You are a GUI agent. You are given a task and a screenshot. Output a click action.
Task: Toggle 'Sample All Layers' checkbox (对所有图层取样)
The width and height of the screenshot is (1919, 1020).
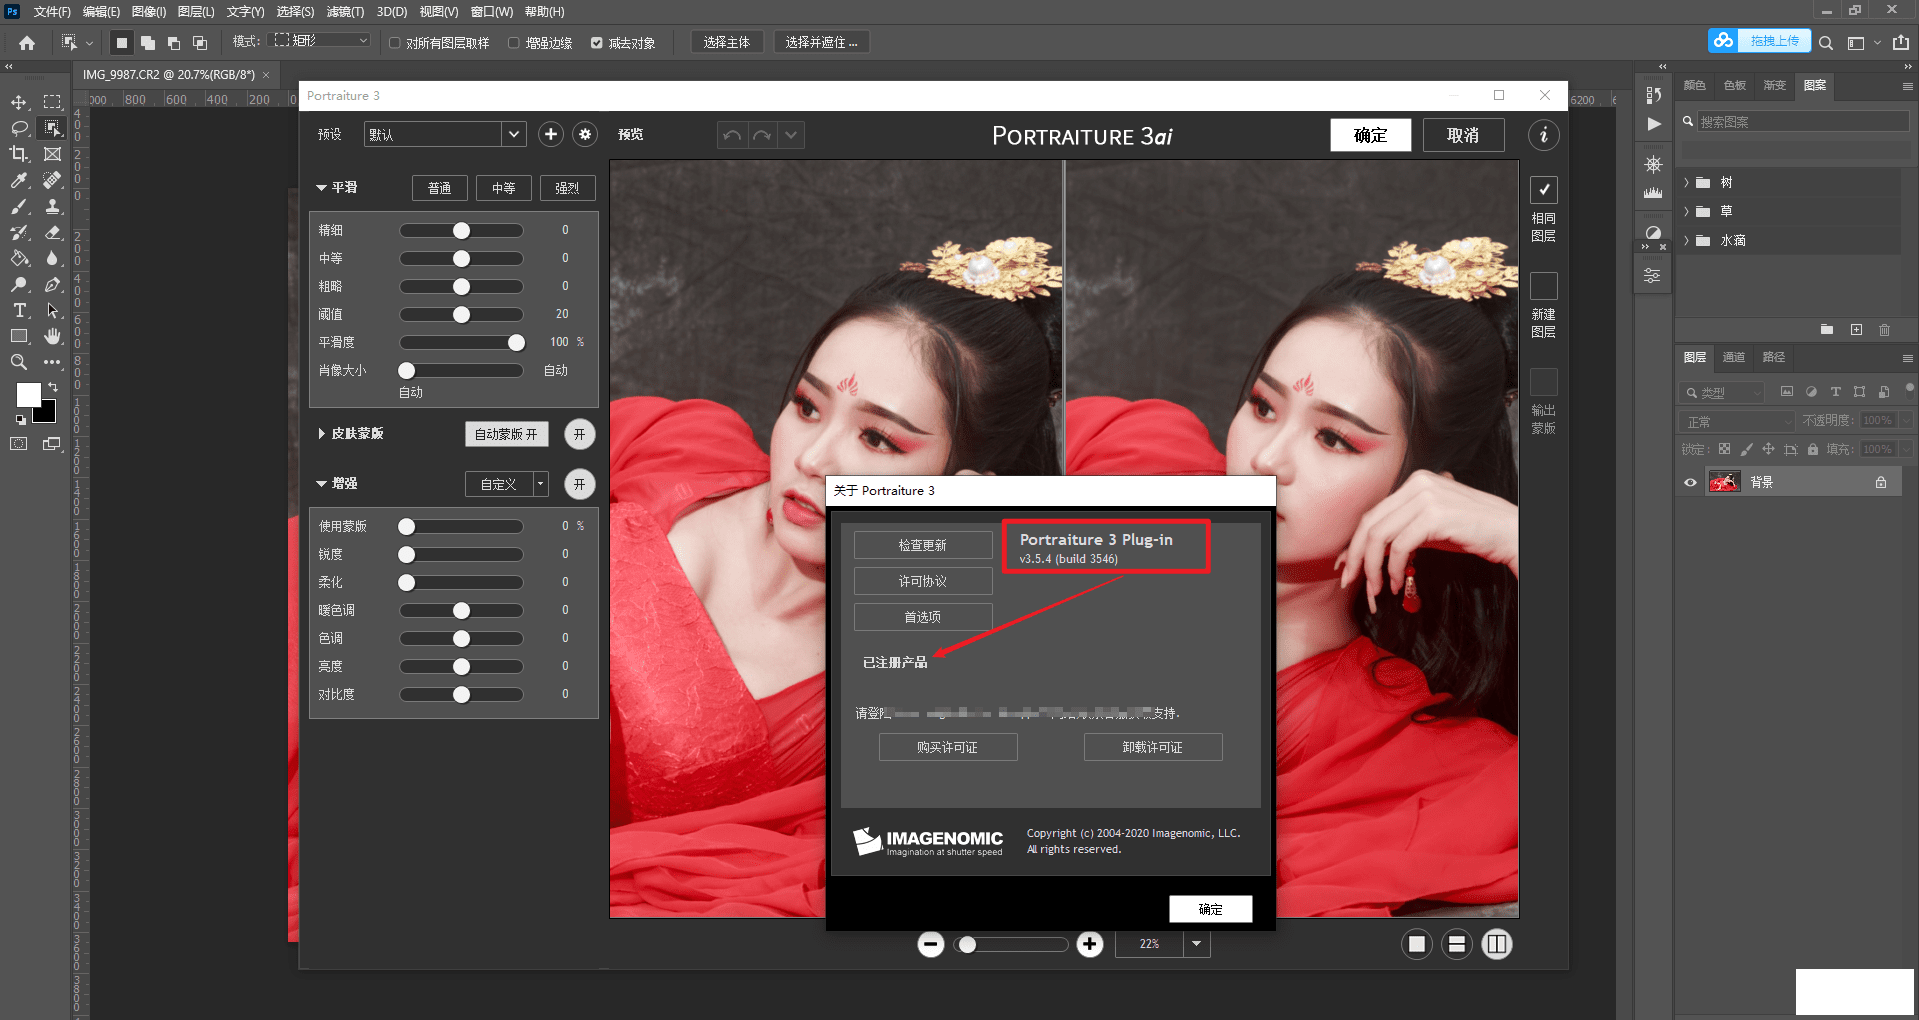(395, 43)
